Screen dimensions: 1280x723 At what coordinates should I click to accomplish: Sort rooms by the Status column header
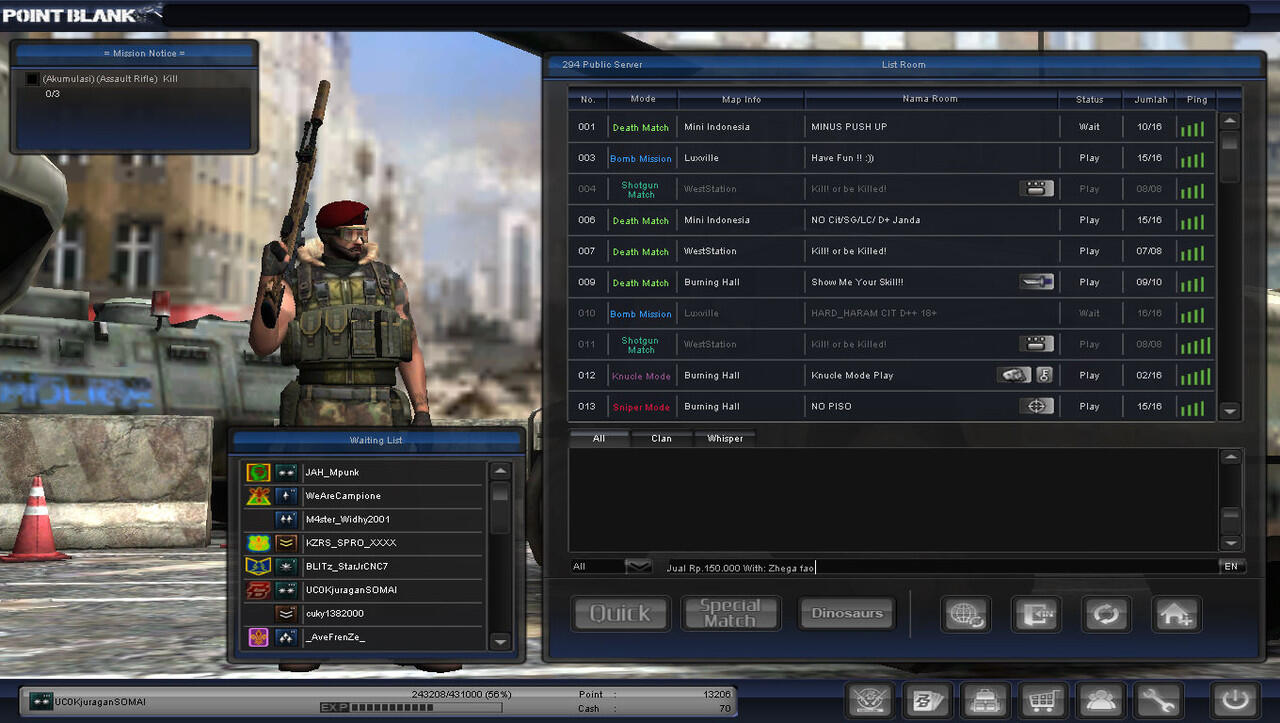tap(1090, 99)
